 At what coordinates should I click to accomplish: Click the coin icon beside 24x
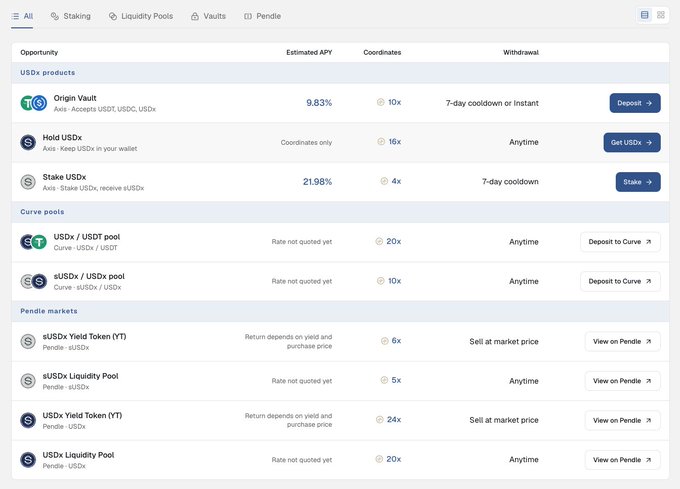click(379, 420)
